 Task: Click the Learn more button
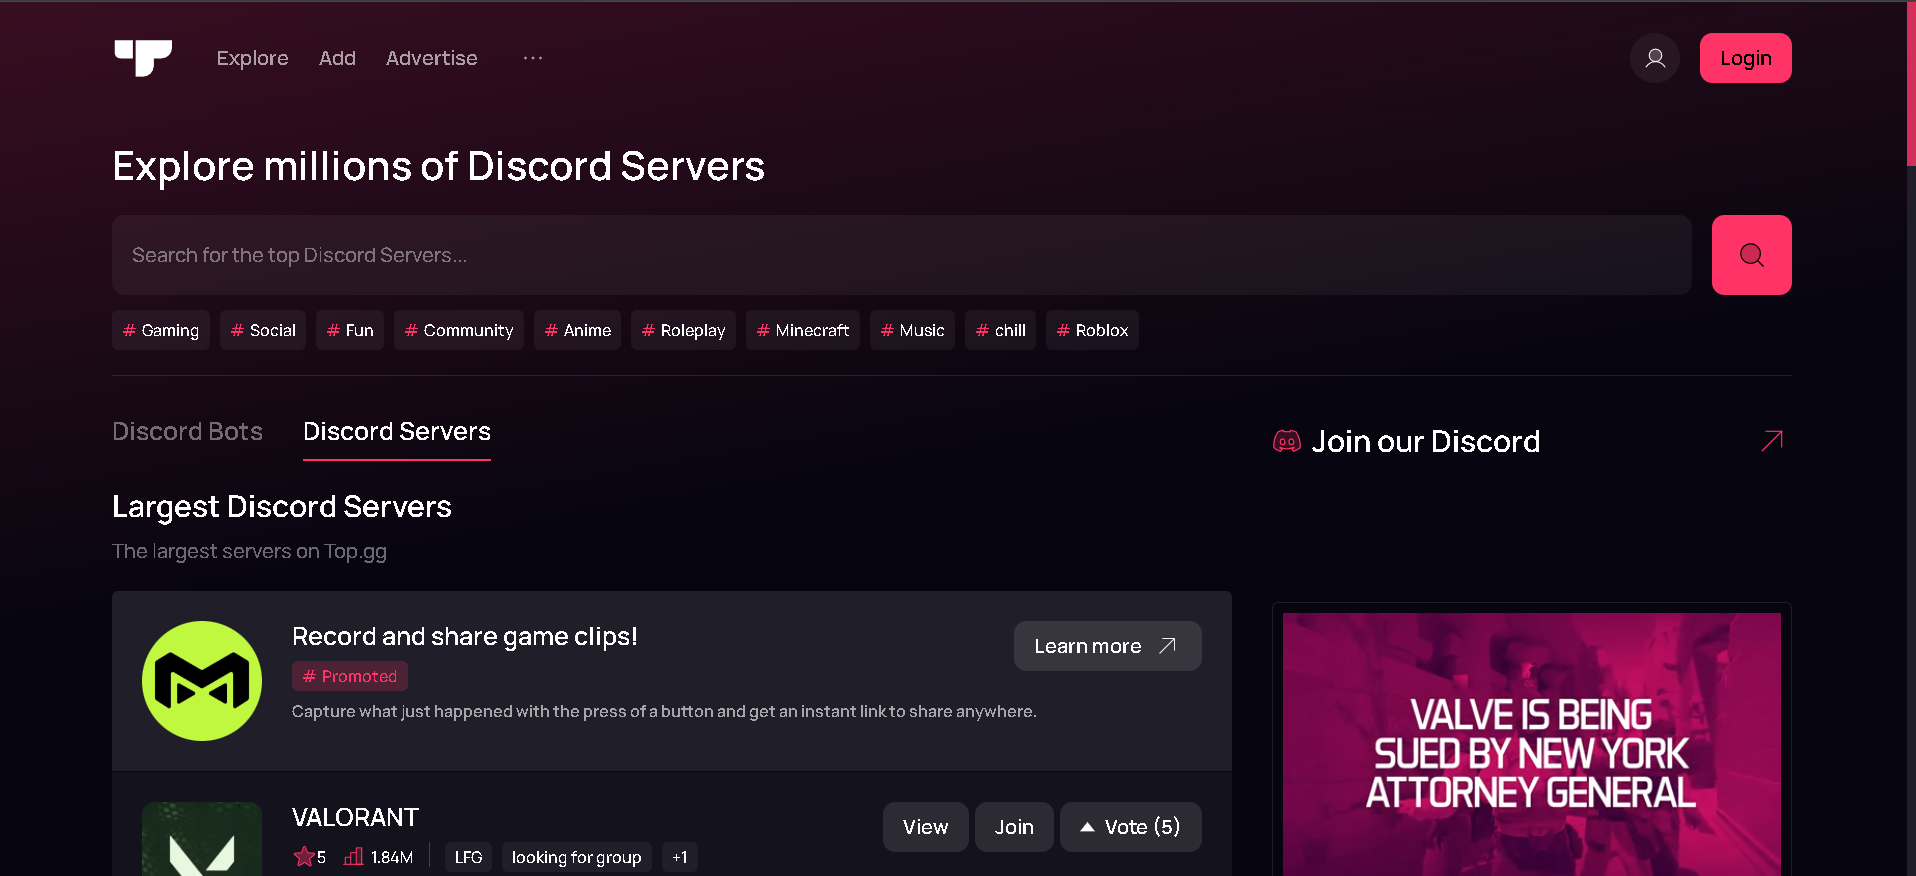pos(1107,646)
